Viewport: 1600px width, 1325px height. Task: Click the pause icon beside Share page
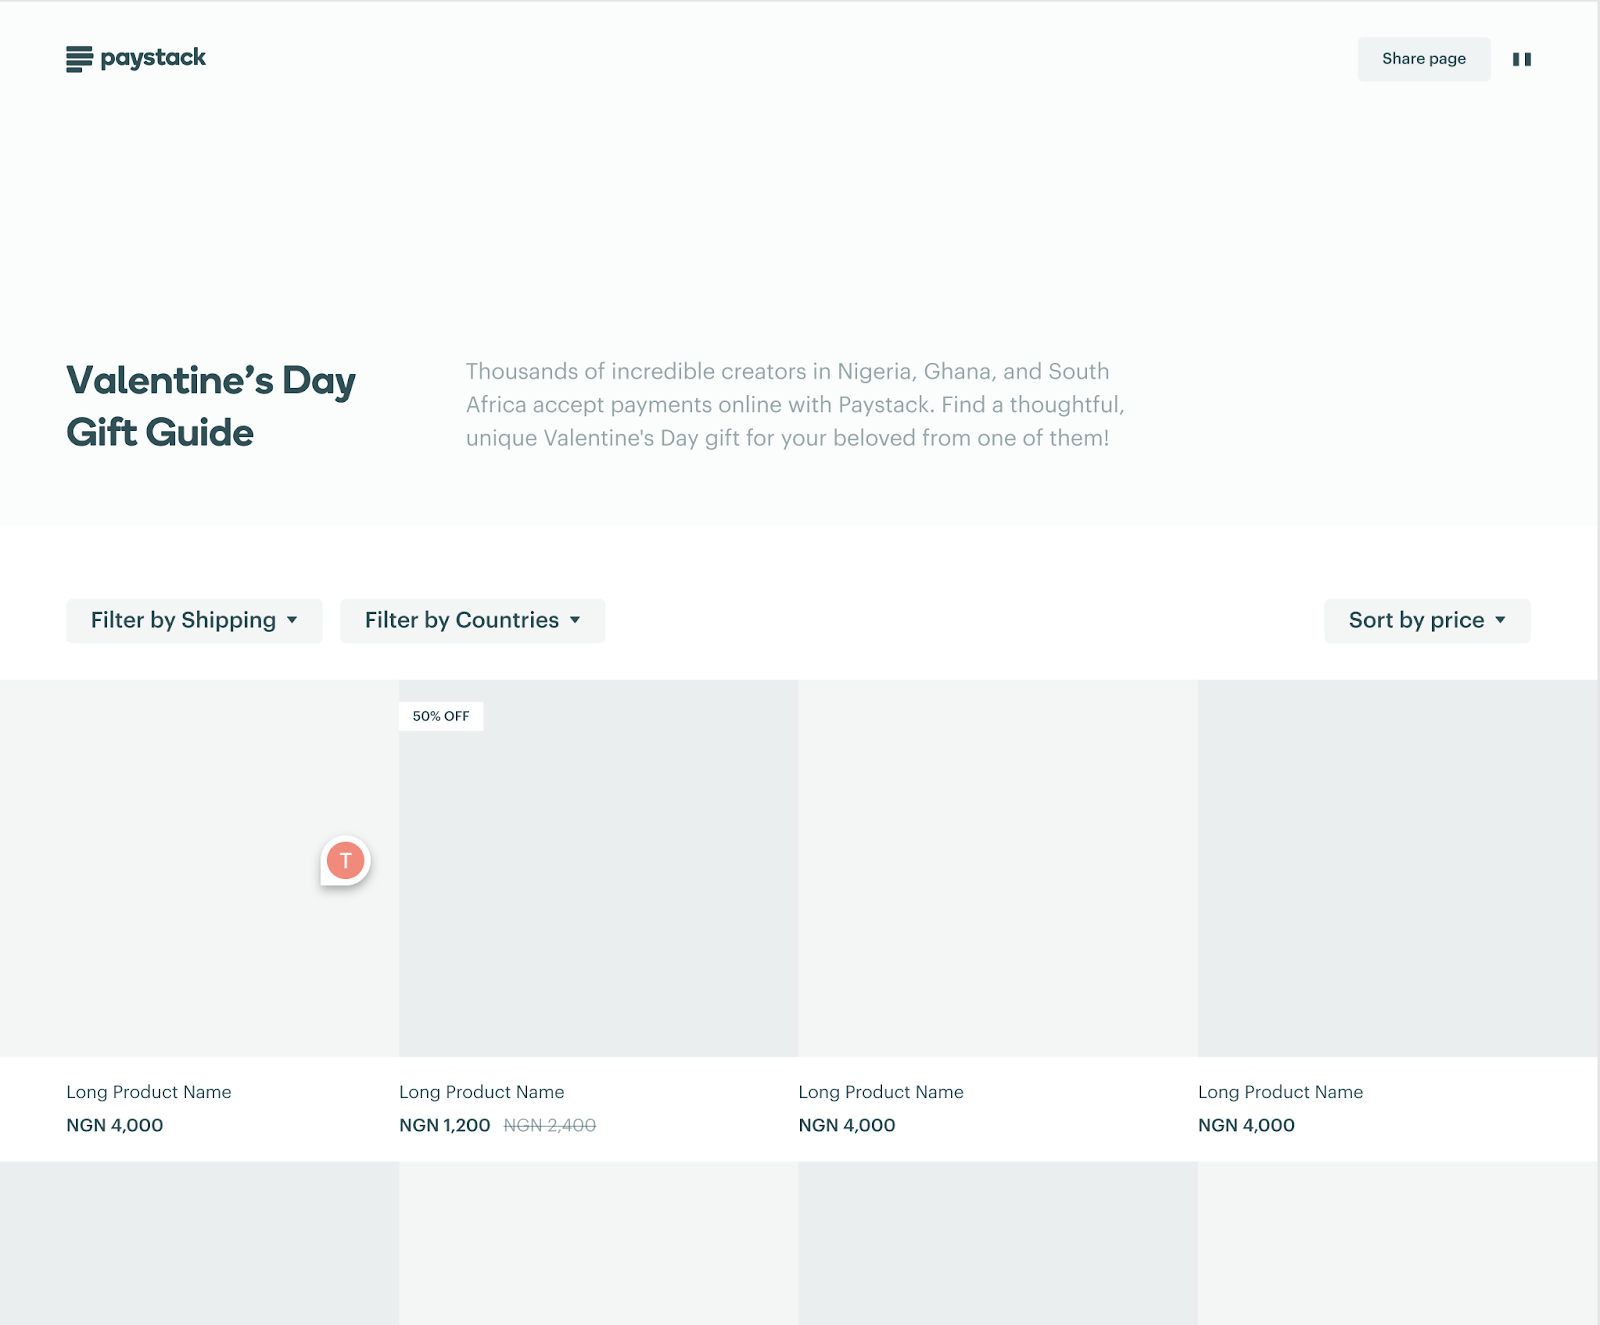tap(1522, 60)
